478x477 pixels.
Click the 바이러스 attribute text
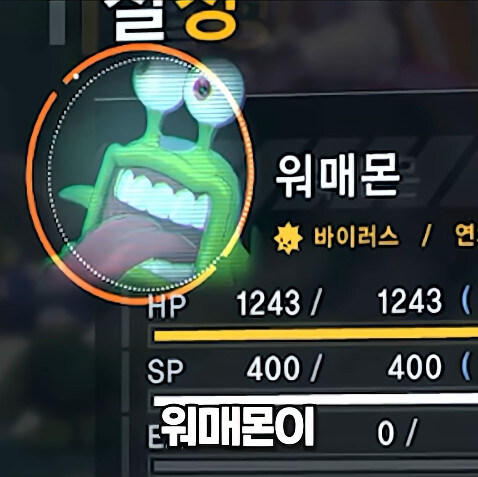pos(356,237)
